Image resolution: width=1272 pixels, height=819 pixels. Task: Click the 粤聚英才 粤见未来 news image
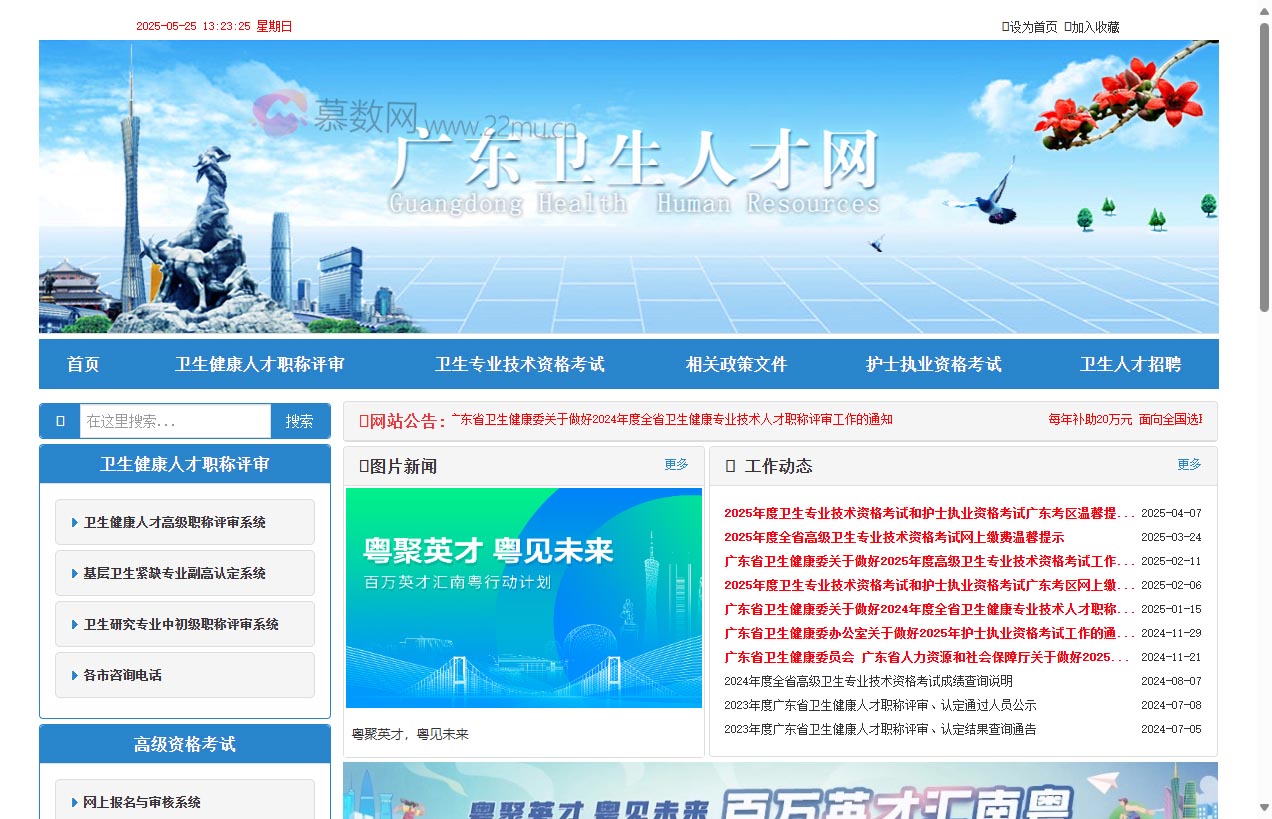point(523,596)
